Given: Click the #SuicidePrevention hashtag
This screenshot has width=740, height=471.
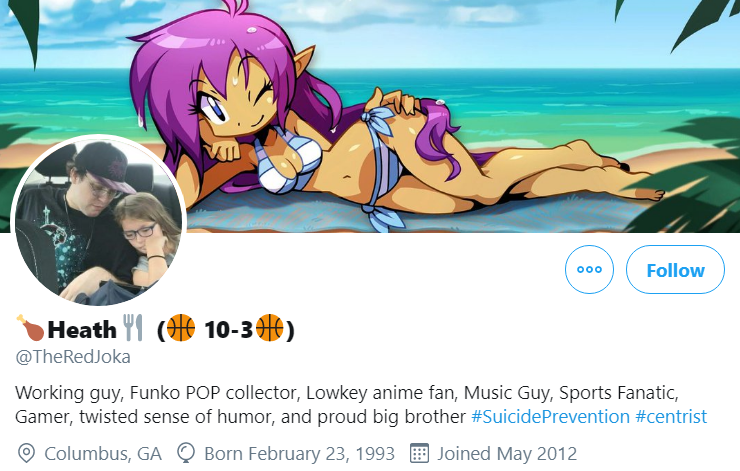Looking at the screenshot, I should 550,417.
